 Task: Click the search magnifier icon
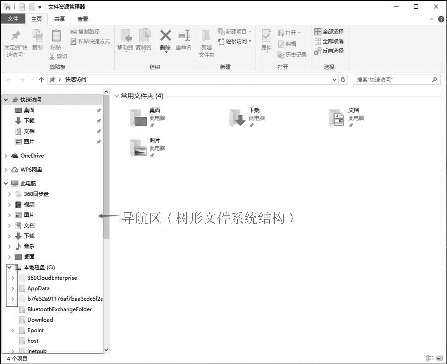pos(434,80)
